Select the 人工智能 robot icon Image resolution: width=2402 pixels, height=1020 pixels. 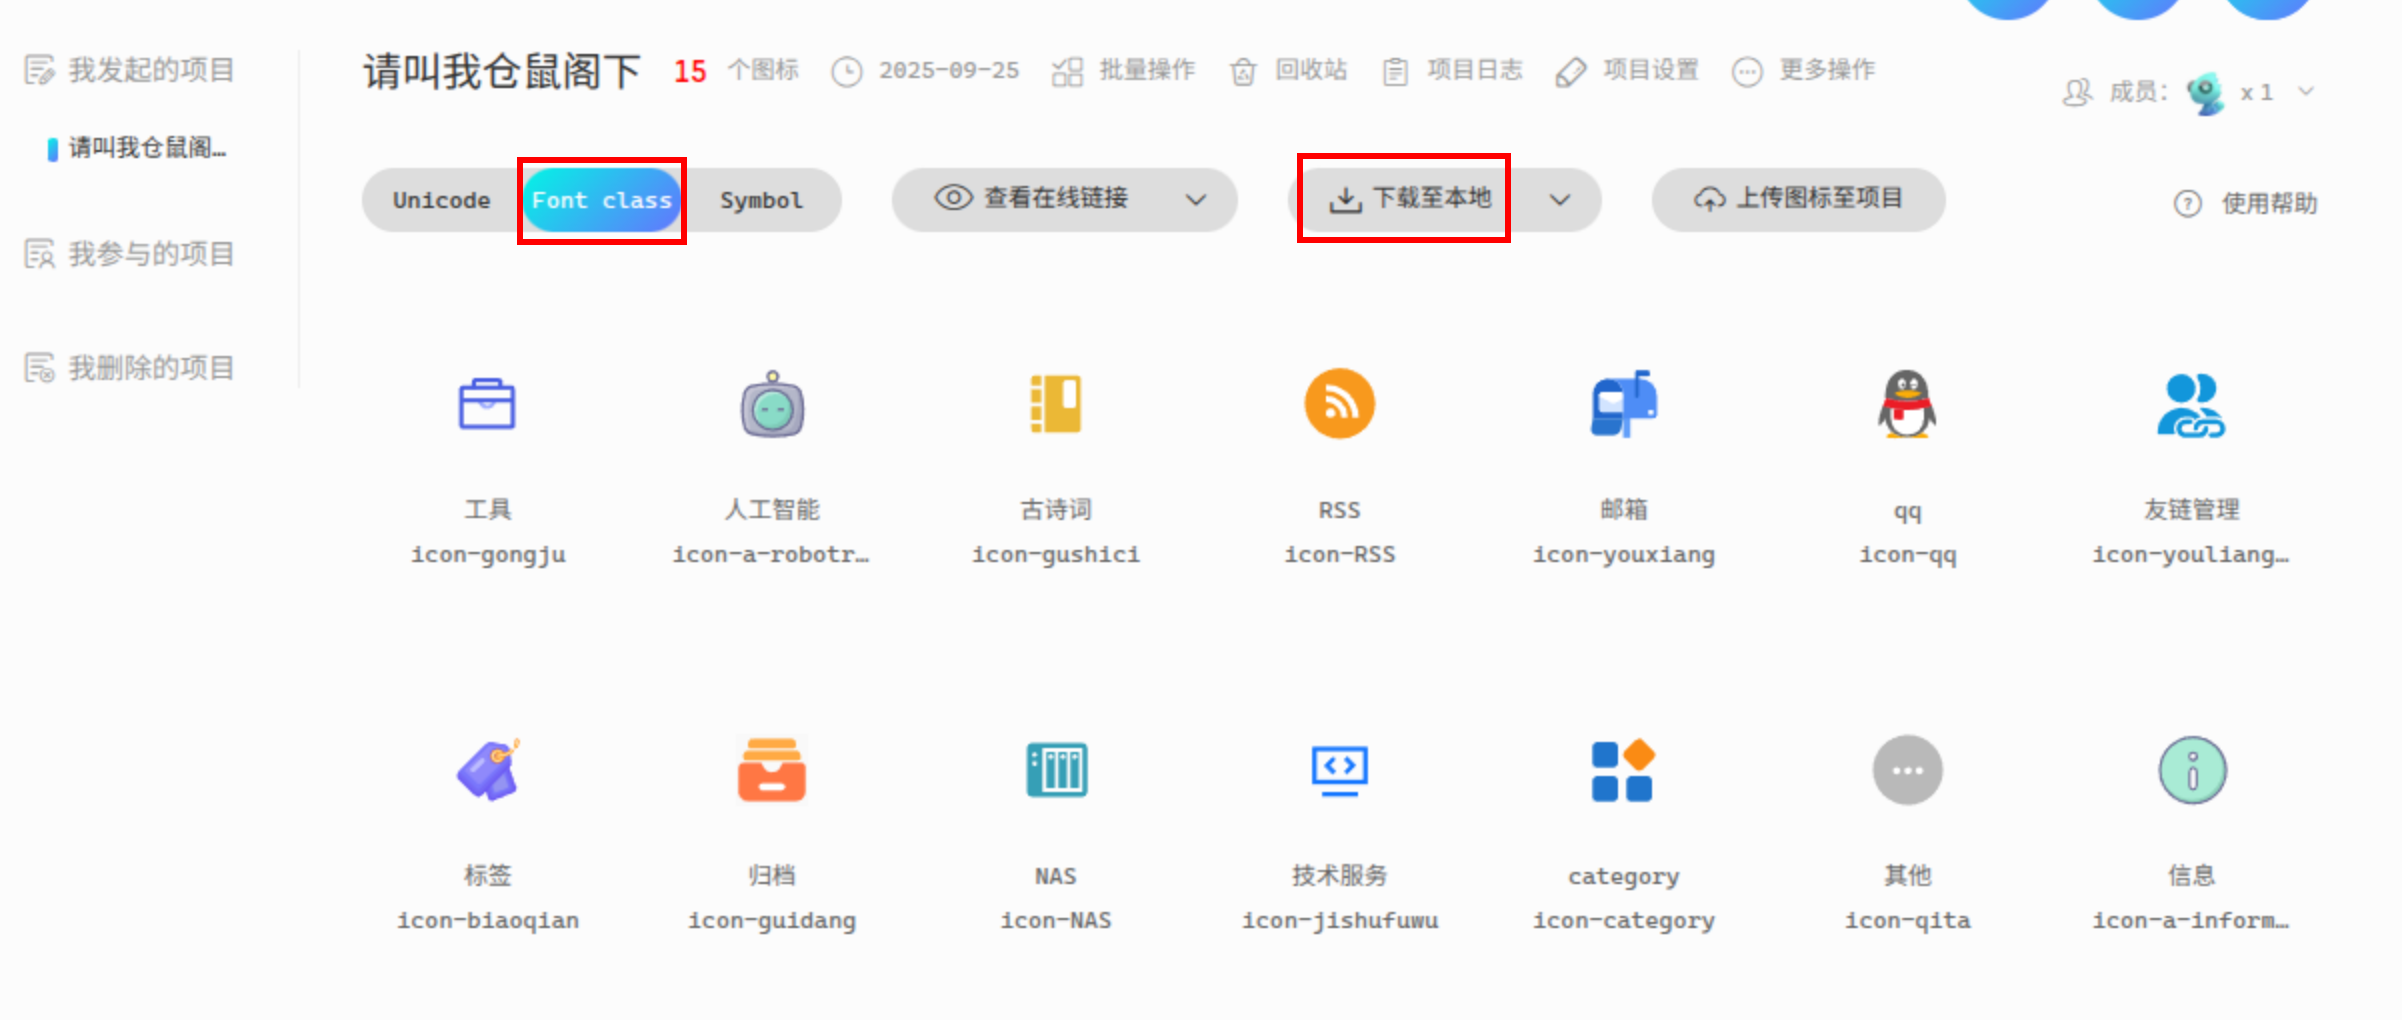(x=772, y=405)
